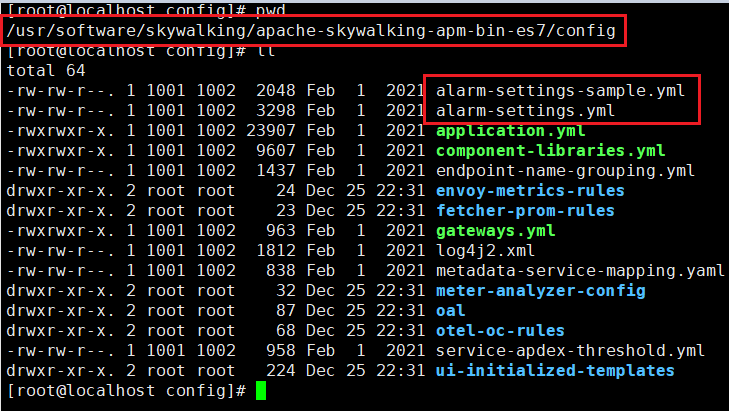Viewport: 729px width, 411px height.
Task: Click permissions drwxr-xr-x. of envoy-metrics-rules row
Action: tap(61, 191)
